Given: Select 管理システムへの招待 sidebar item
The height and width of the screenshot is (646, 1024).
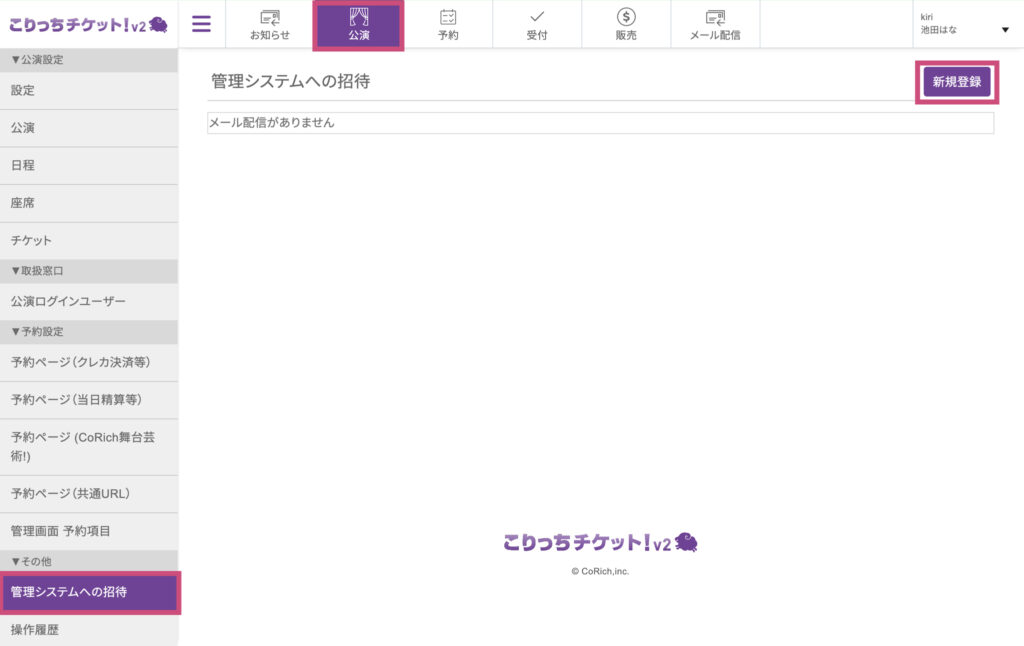Looking at the screenshot, I should (x=89, y=592).
